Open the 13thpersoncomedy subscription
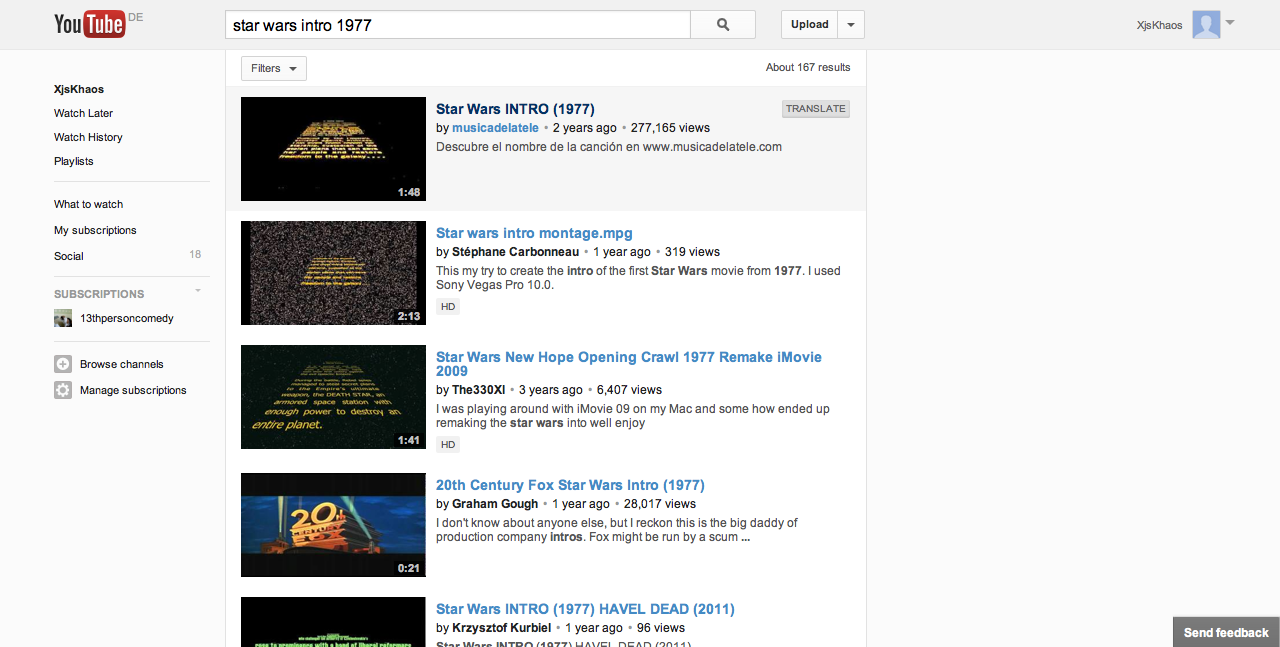The height and width of the screenshot is (647, 1280). pos(127,318)
